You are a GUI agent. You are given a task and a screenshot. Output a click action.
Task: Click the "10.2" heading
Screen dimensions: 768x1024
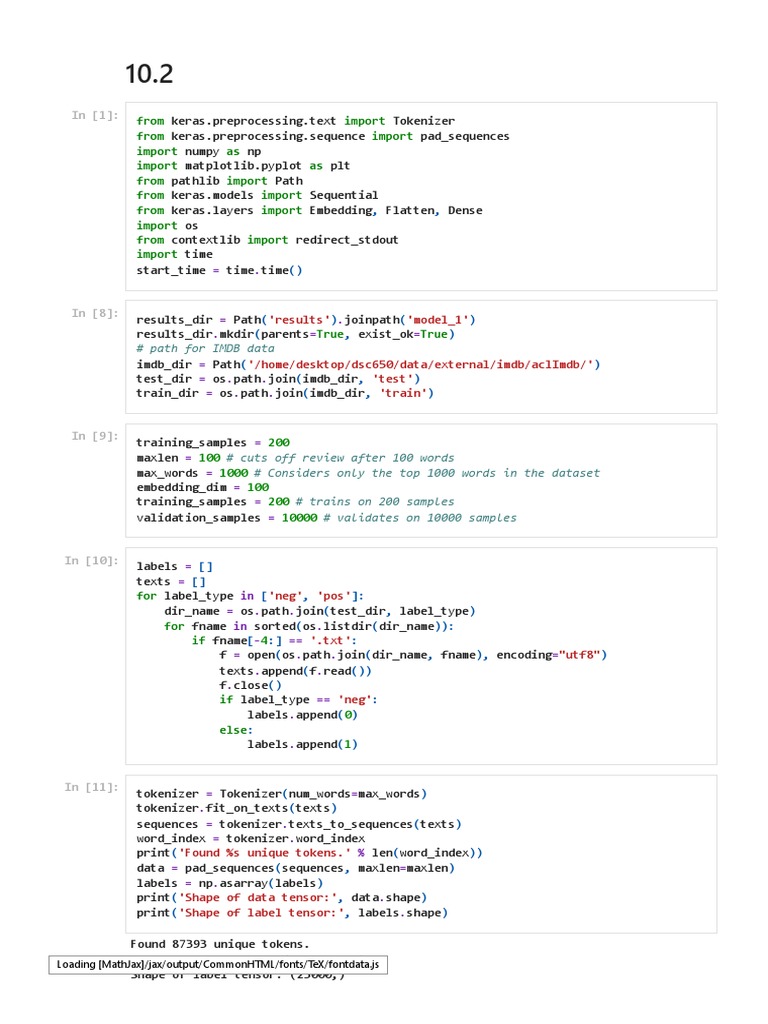coord(149,74)
